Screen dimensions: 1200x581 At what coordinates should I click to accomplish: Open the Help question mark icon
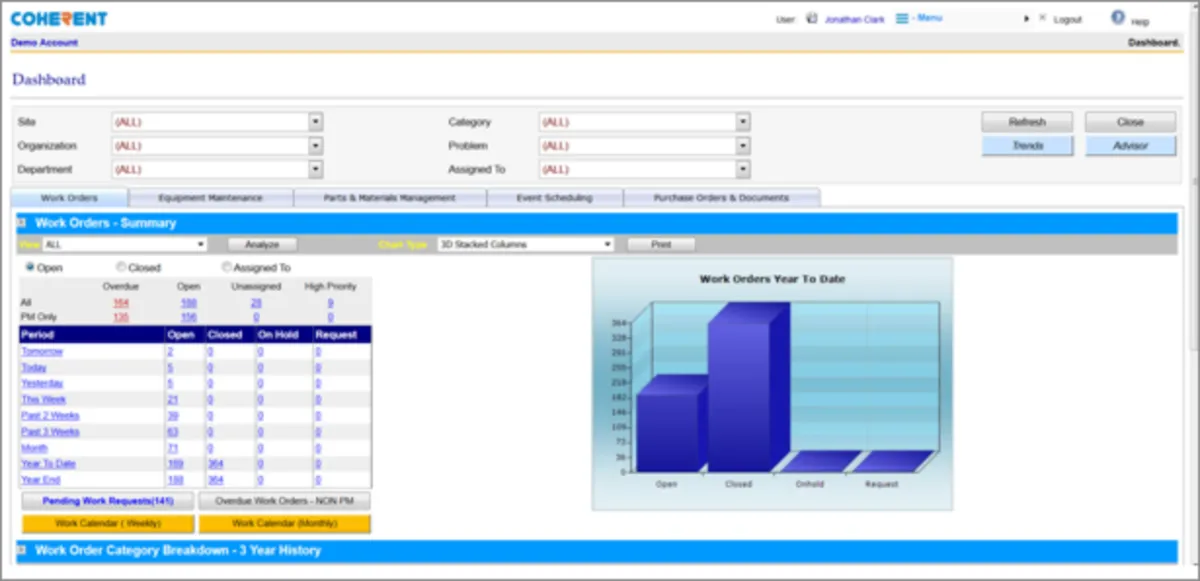tap(1118, 17)
